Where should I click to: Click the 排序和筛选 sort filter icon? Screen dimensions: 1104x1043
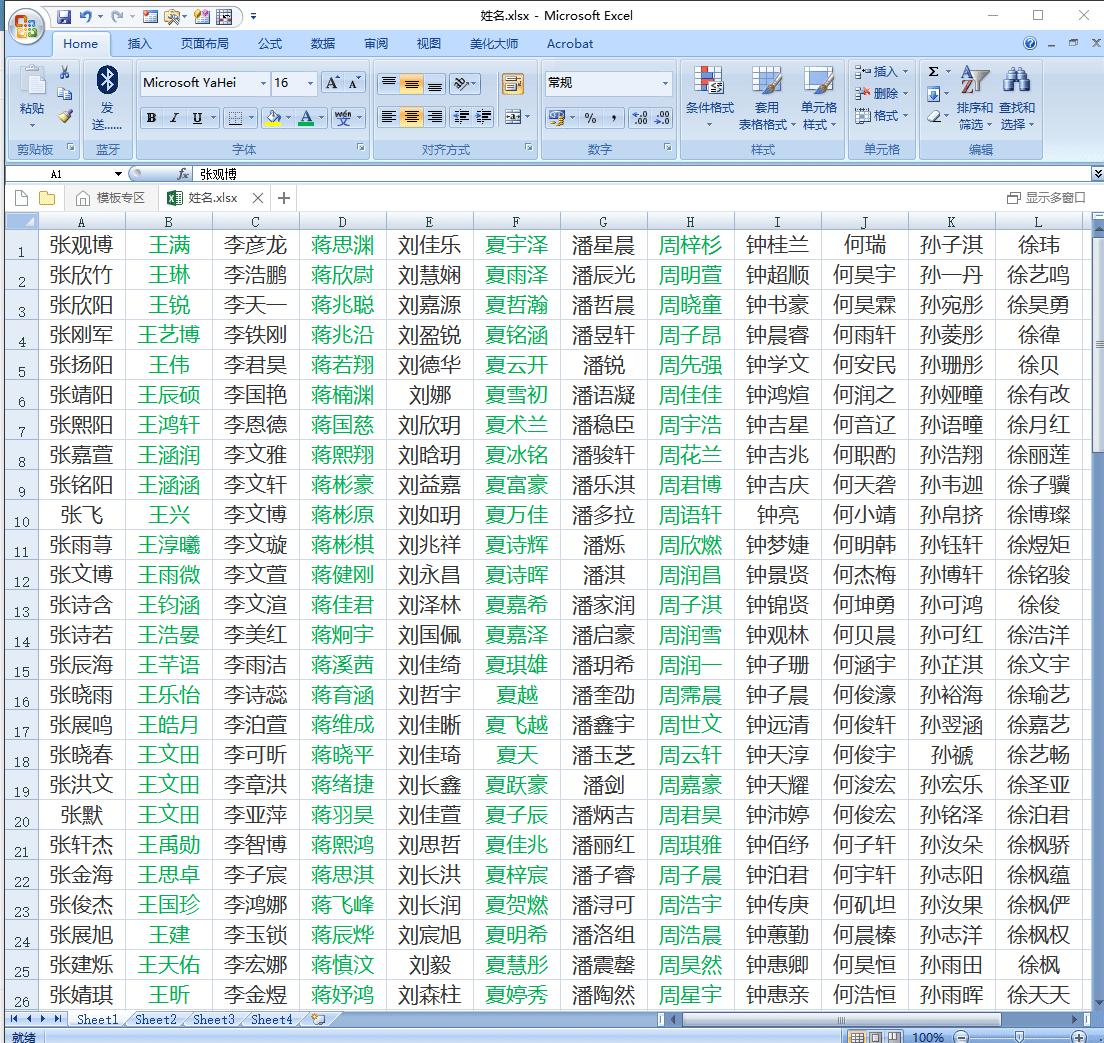pyautogui.click(x=973, y=80)
